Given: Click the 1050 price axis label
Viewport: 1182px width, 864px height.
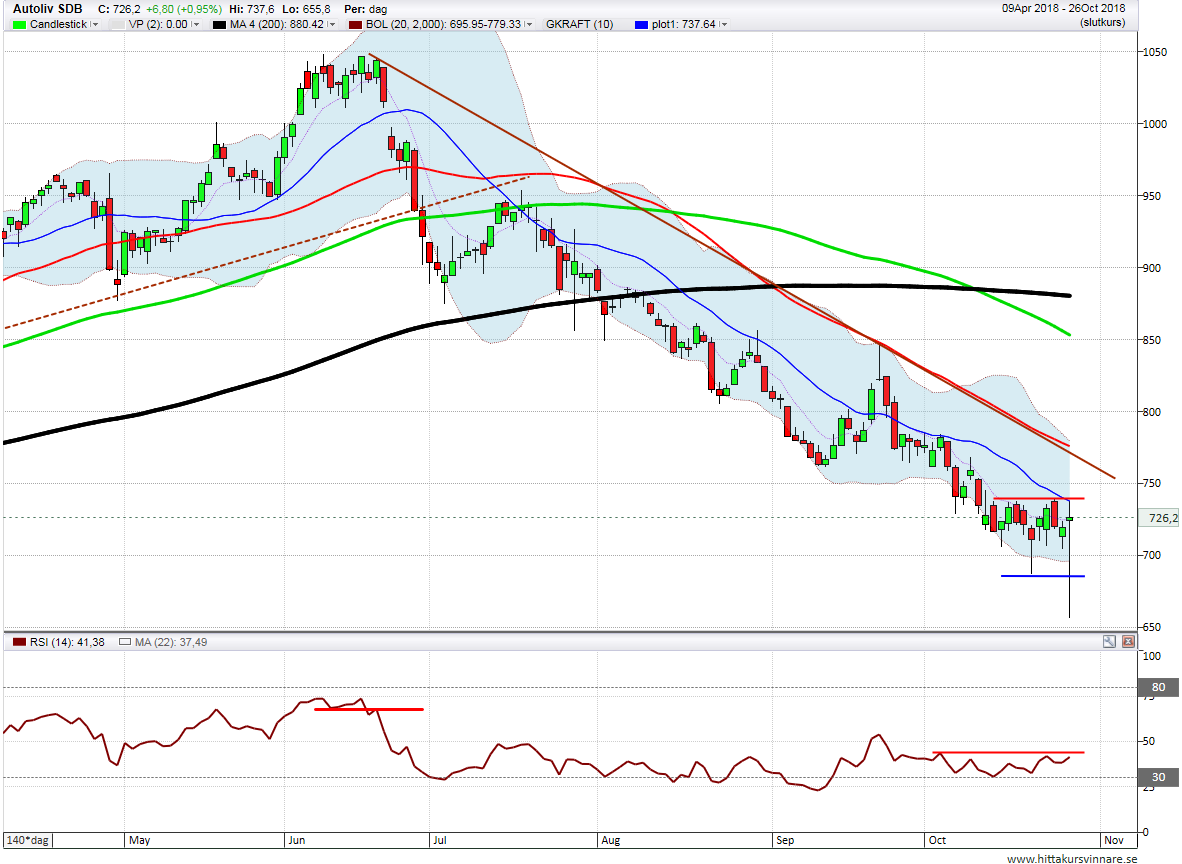Looking at the screenshot, I should coord(1155,52).
